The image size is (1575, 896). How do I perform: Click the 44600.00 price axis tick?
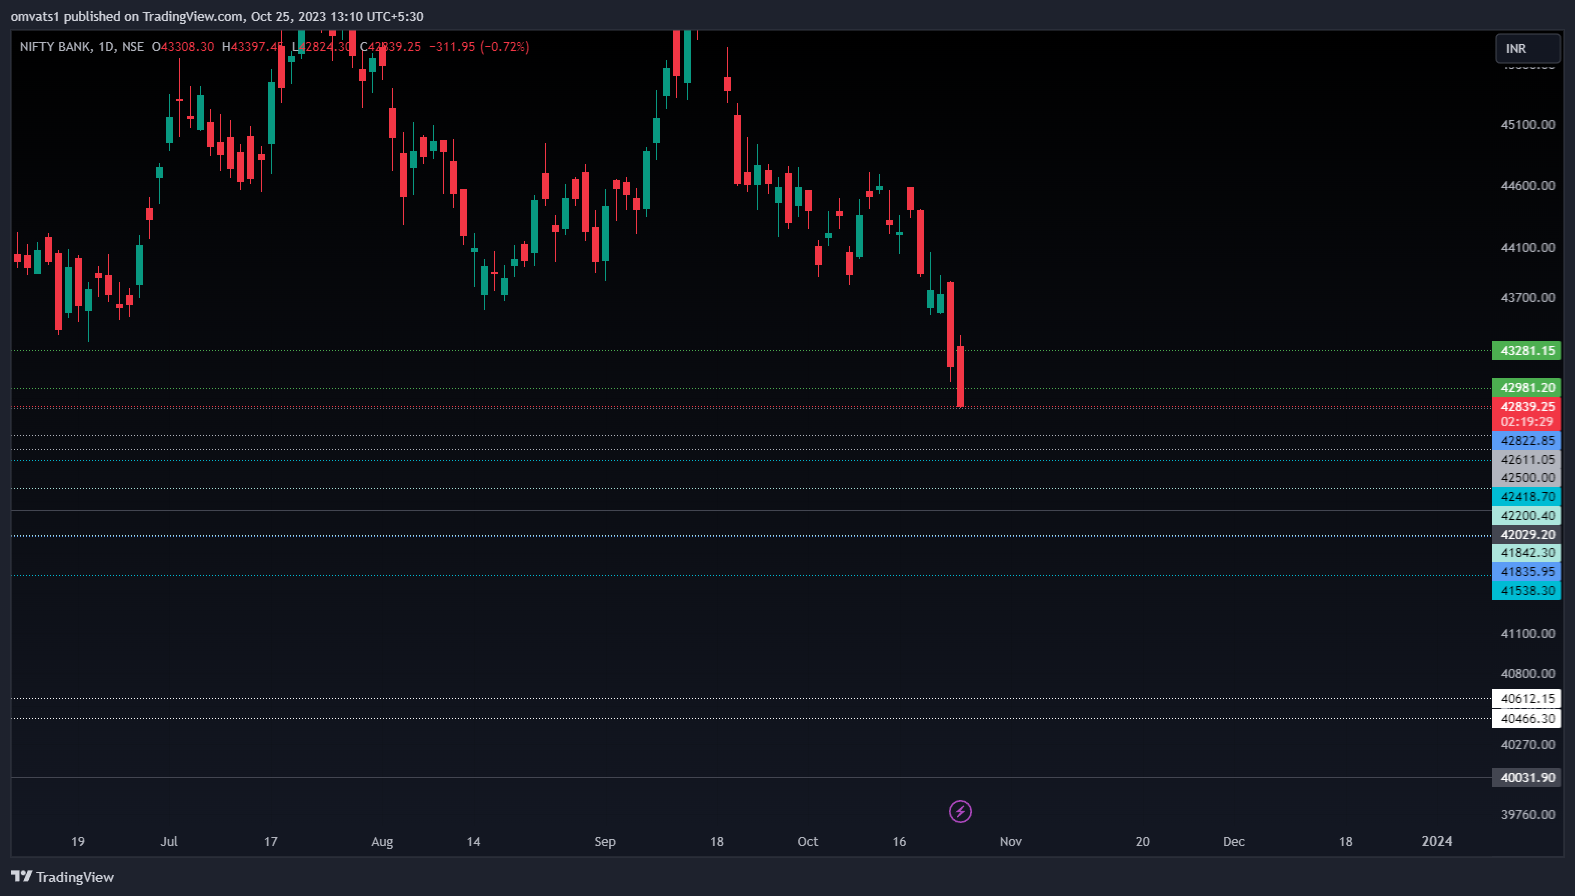coord(1528,186)
